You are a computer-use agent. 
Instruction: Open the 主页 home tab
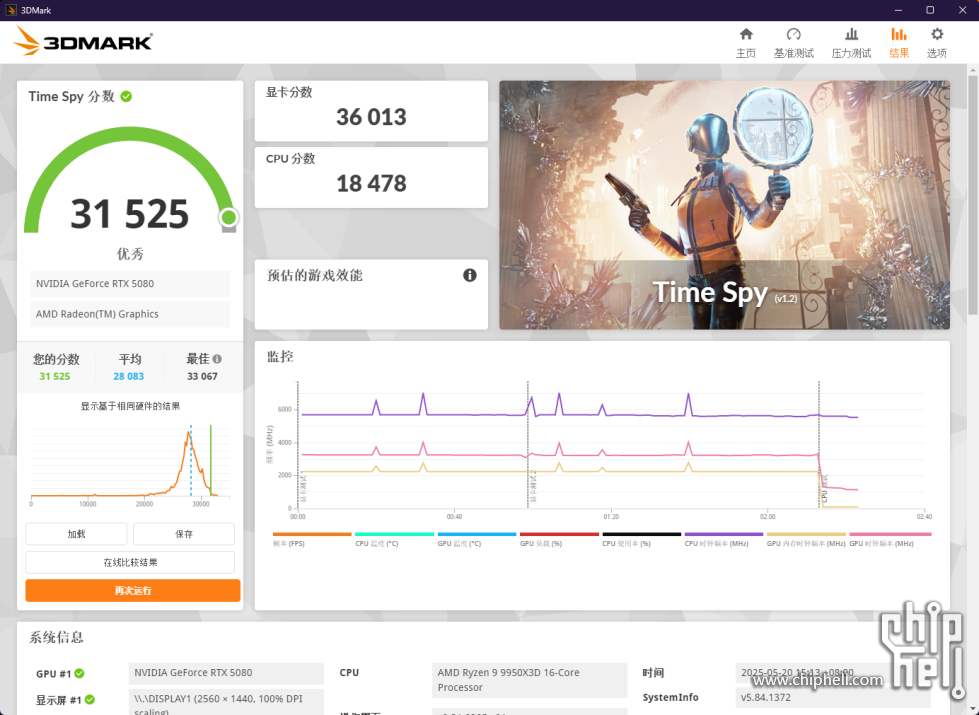[x=745, y=42]
